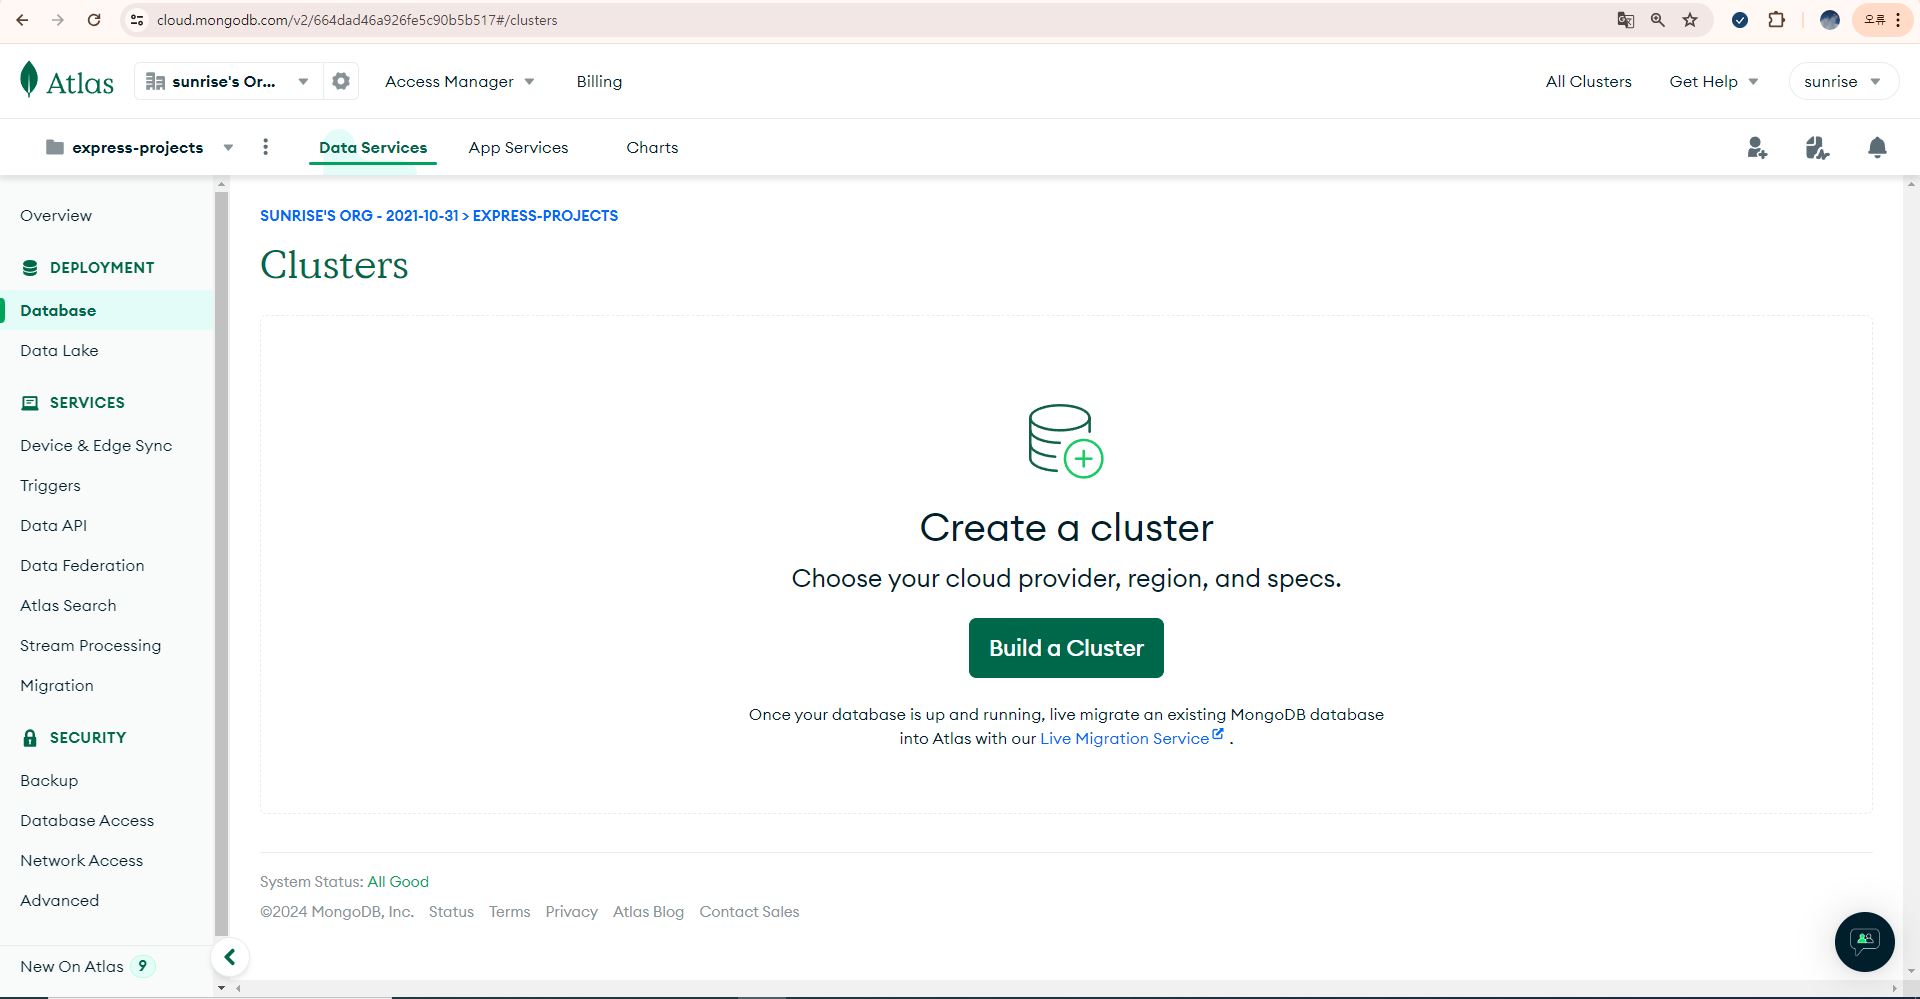
Task: Open Atlas Search in the sidebar
Action: click(68, 605)
